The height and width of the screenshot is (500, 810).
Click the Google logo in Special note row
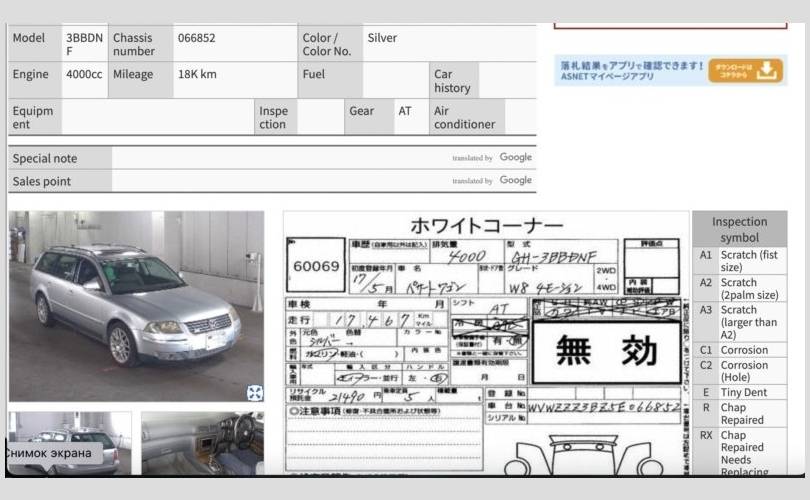515,158
